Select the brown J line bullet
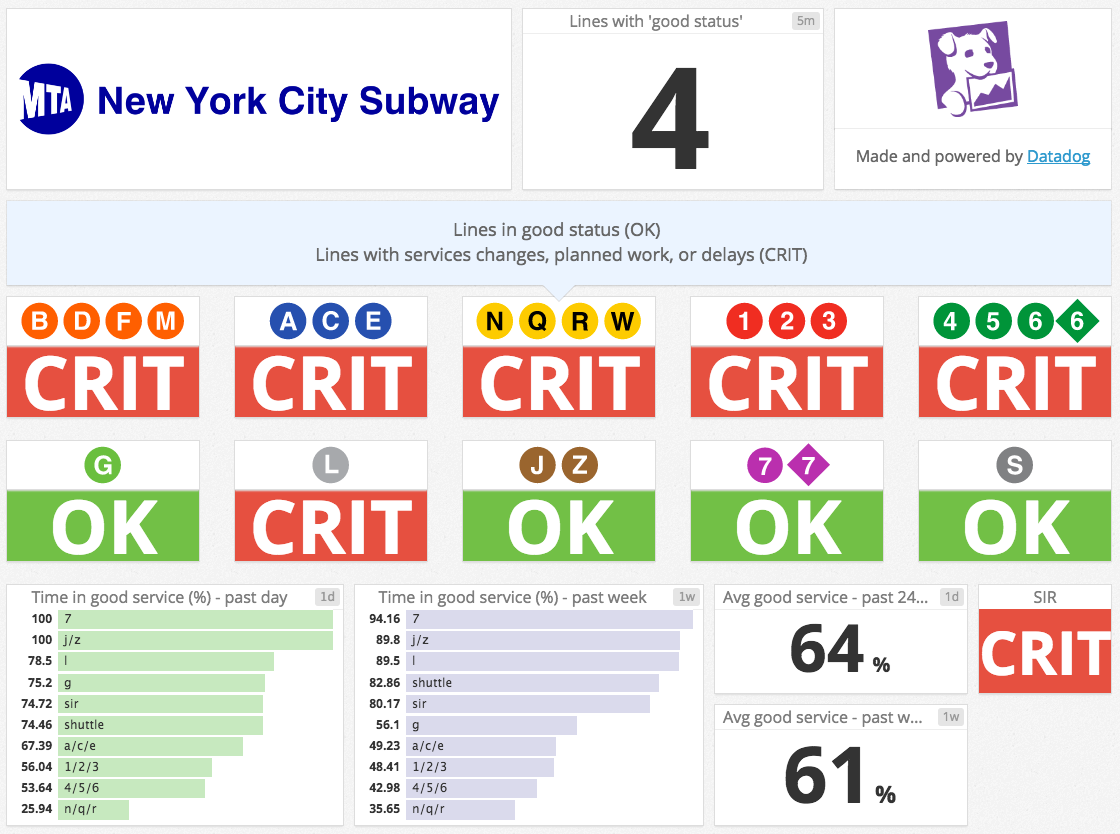Image resolution: width=1120 pixels, height=834 pixels. 537,464
